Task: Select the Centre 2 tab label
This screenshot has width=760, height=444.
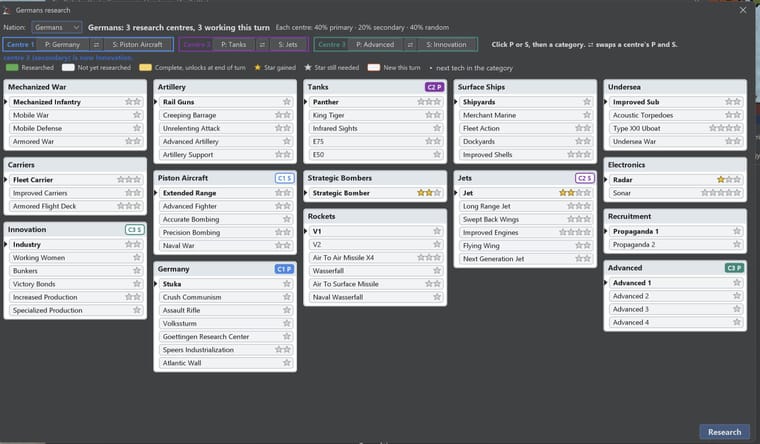Action: [x=196, y=45]
